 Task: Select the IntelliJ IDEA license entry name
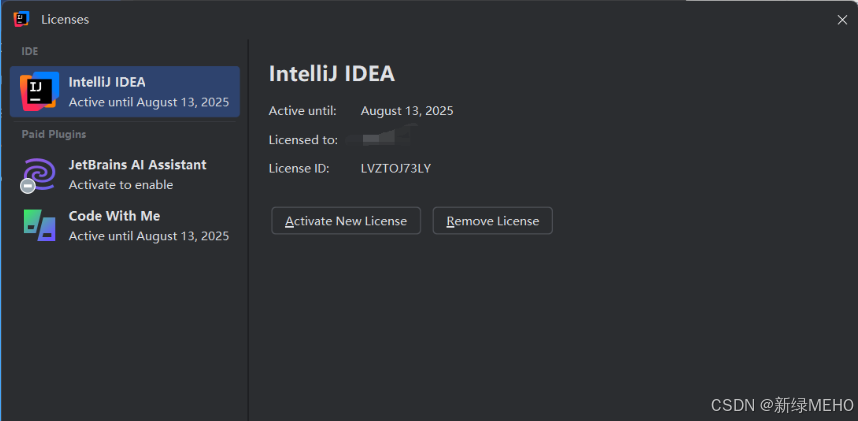point(107,82)
